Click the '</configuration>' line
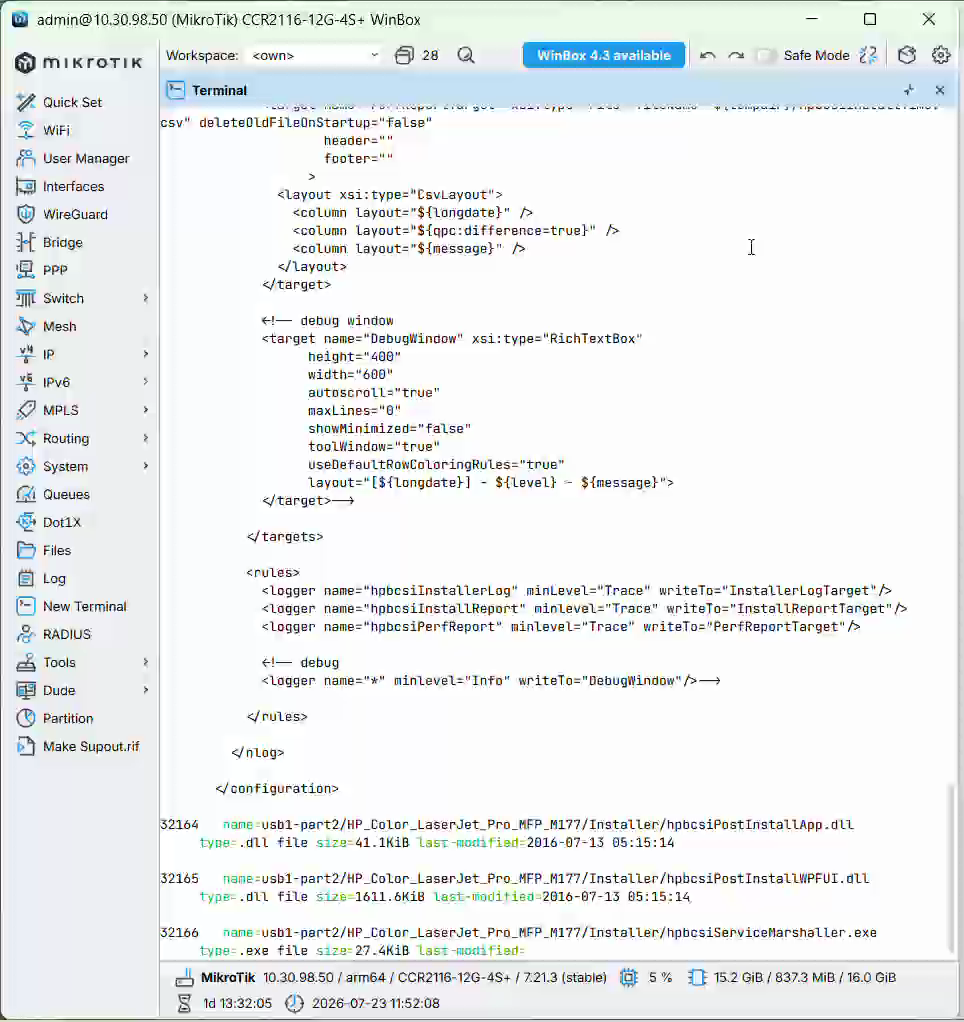This screenshot has height=1022, width=964. [x=277, y=789]
